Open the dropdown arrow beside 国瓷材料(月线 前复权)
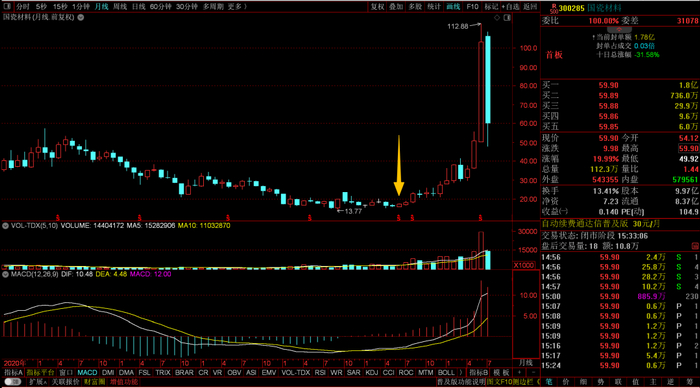The image size is (700, 388). point(81,17)
